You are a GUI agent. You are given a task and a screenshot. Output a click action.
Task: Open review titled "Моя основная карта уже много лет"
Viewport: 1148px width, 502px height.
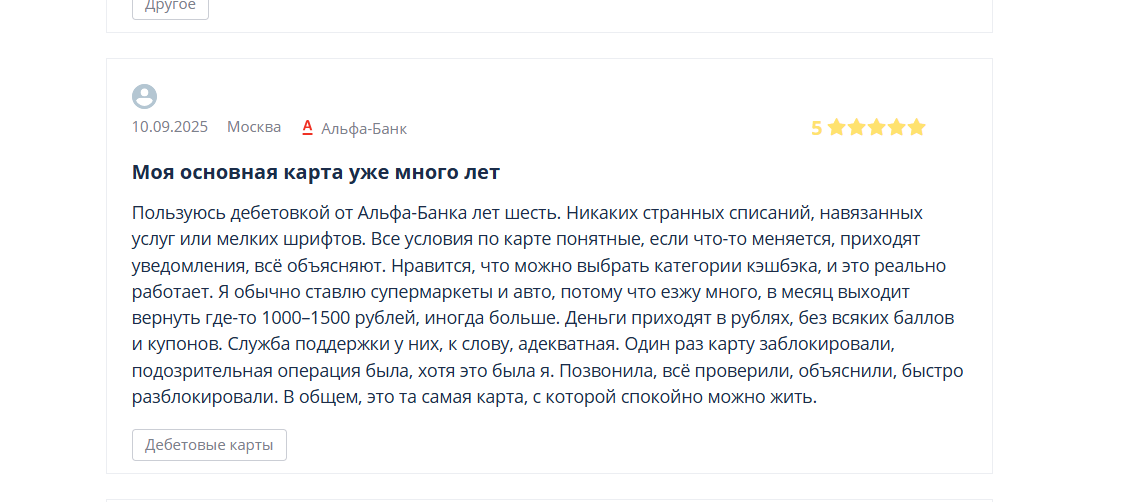pos(316,173)
